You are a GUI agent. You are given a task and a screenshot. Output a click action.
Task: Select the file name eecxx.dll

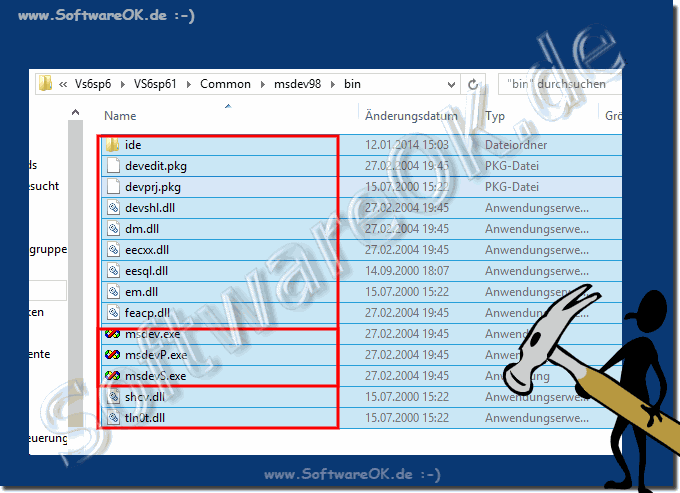147,250
